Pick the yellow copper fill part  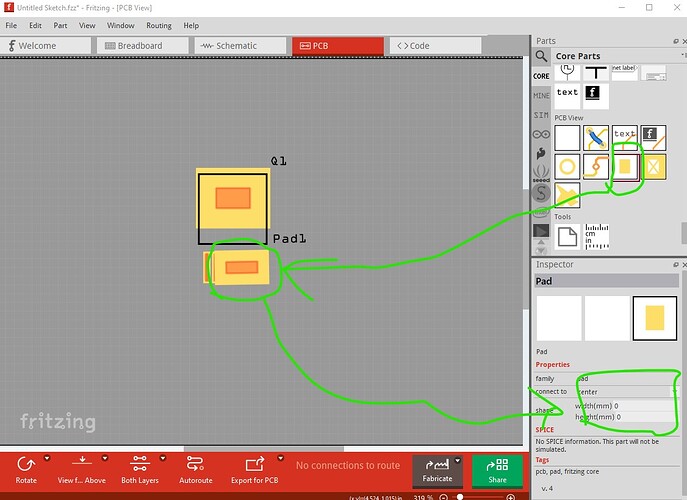567,195
